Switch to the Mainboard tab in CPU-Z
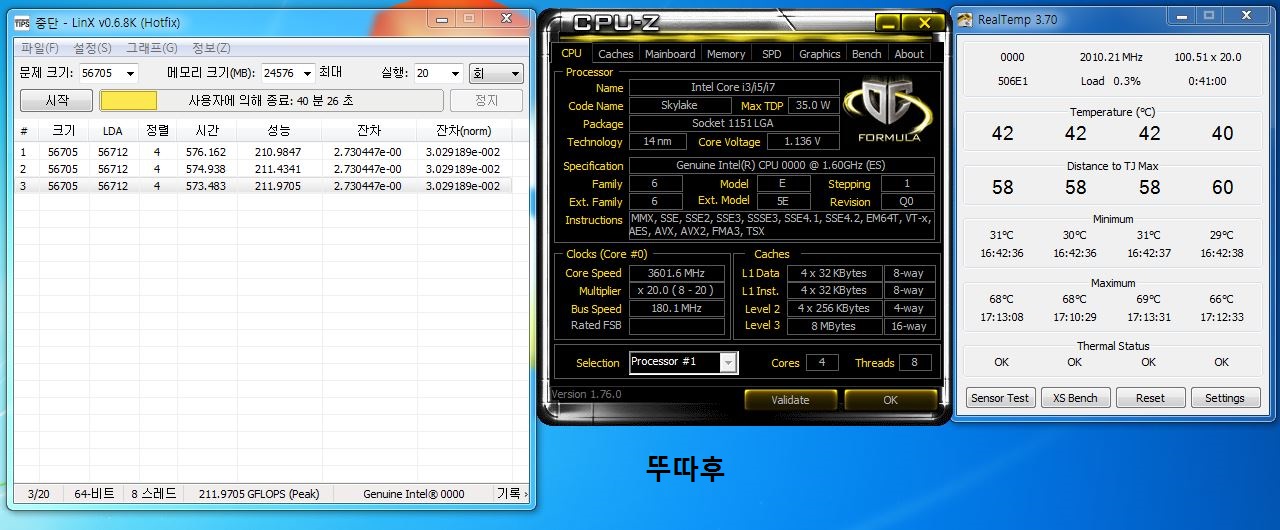Viewport: 1280px width, 530px height. click(669, 54)
